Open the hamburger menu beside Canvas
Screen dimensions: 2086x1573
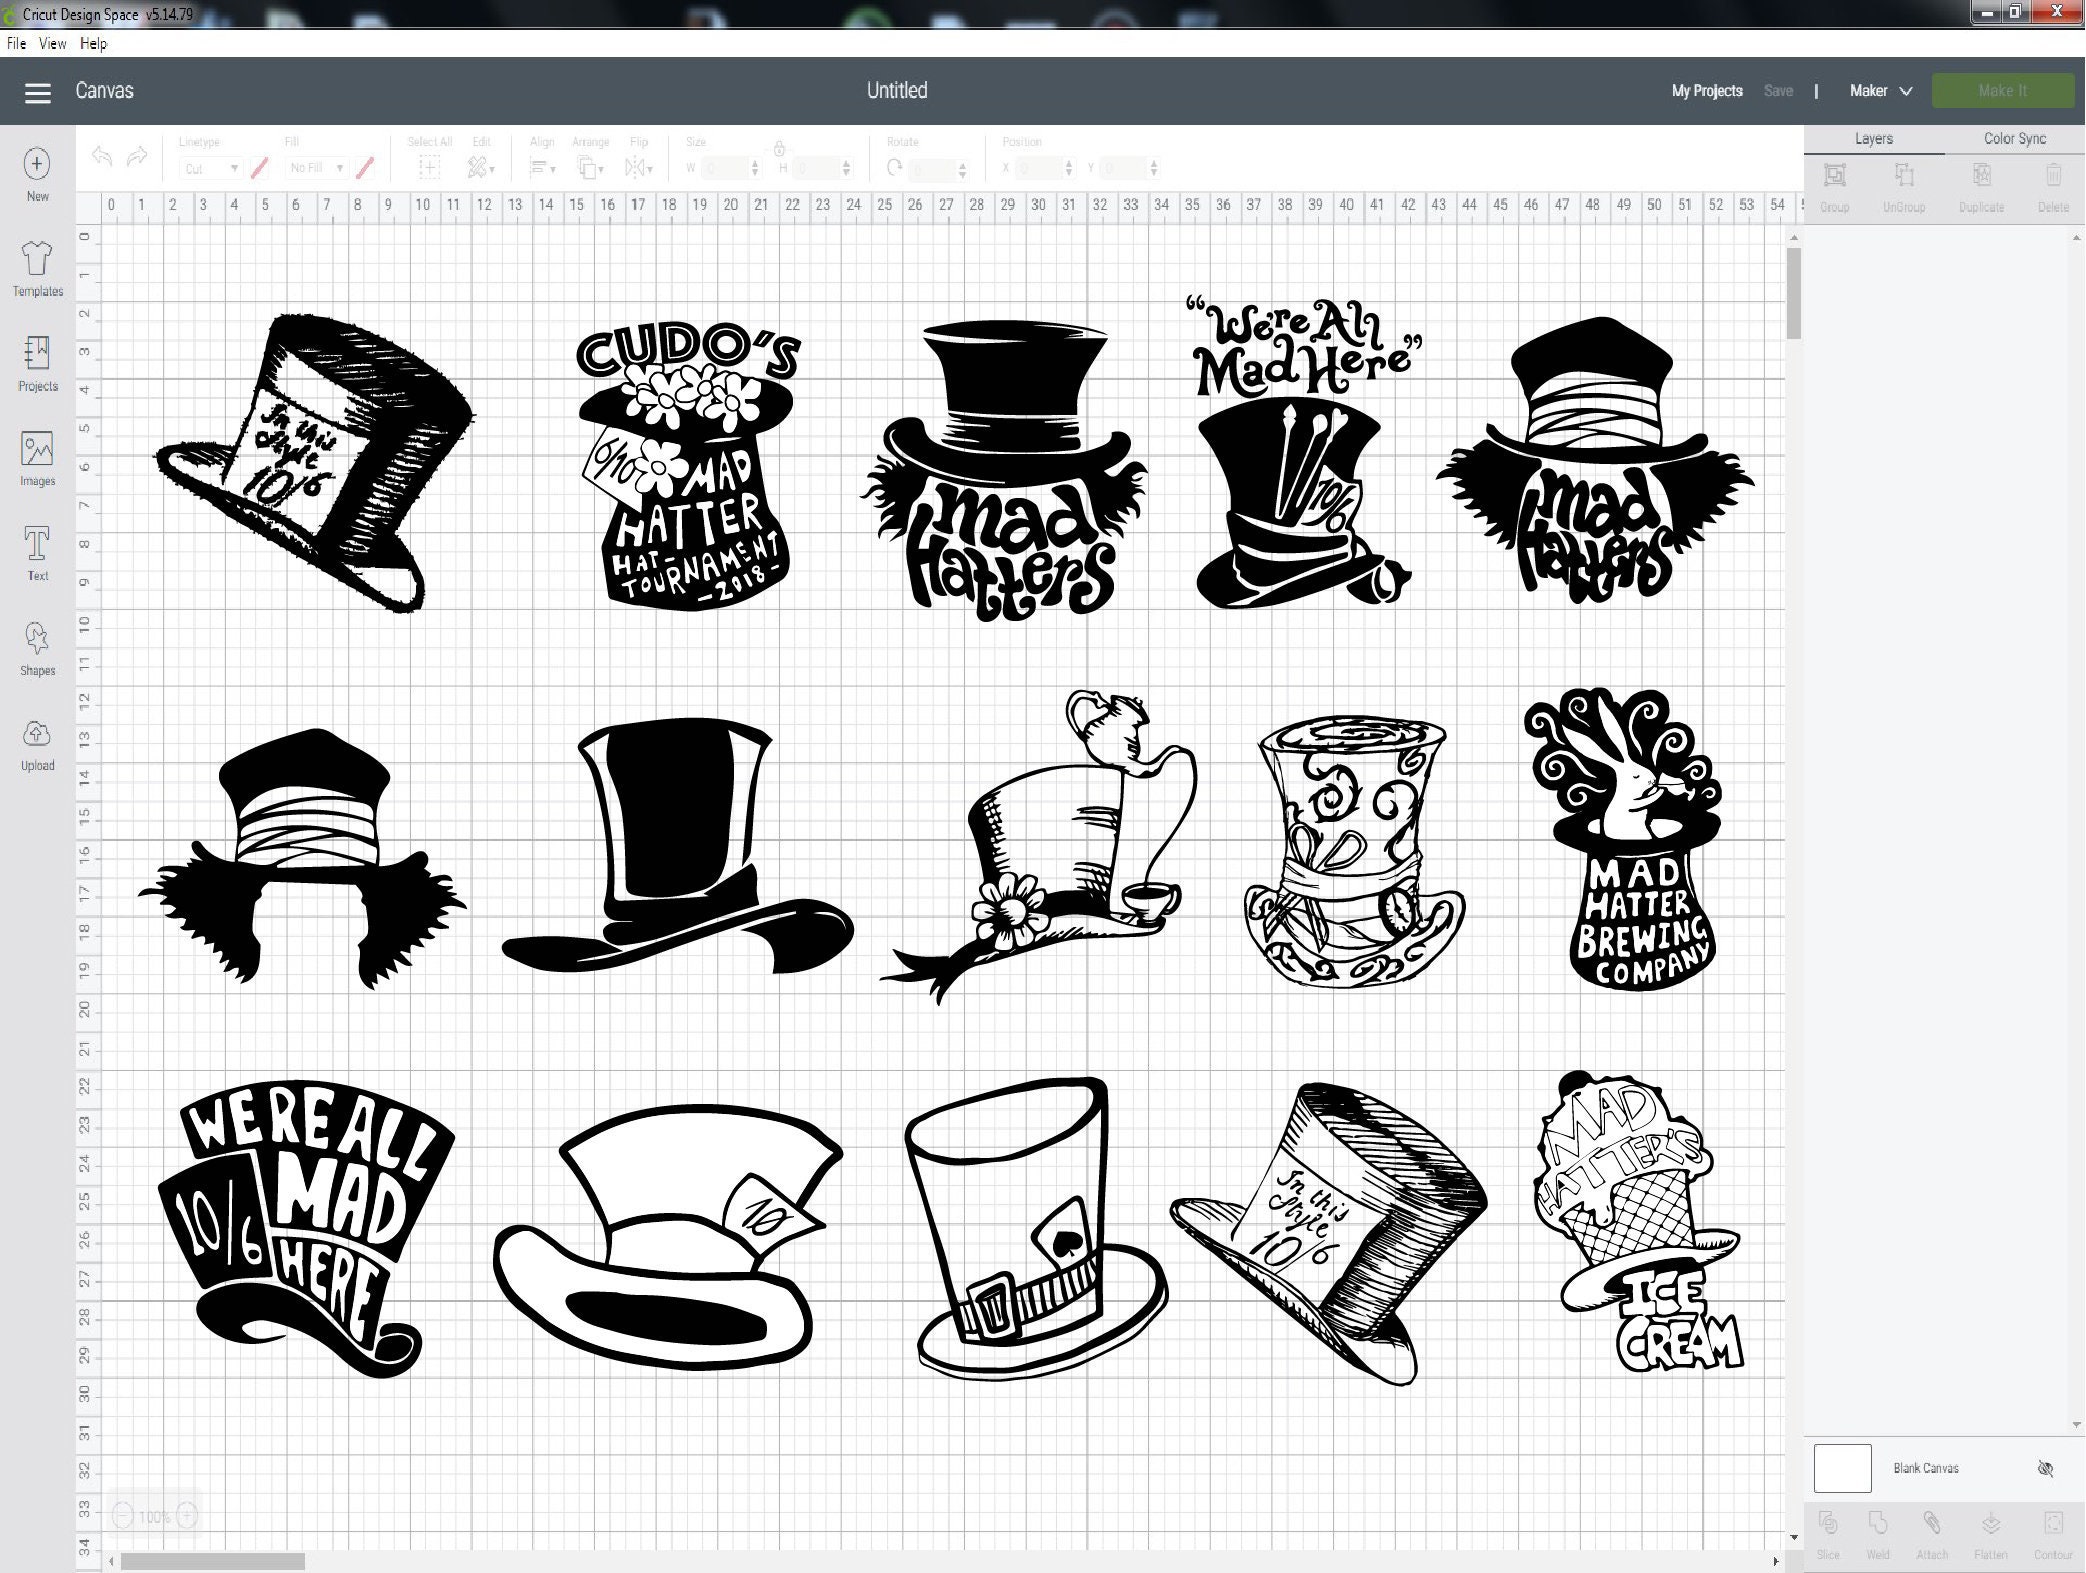coord(37,92)
